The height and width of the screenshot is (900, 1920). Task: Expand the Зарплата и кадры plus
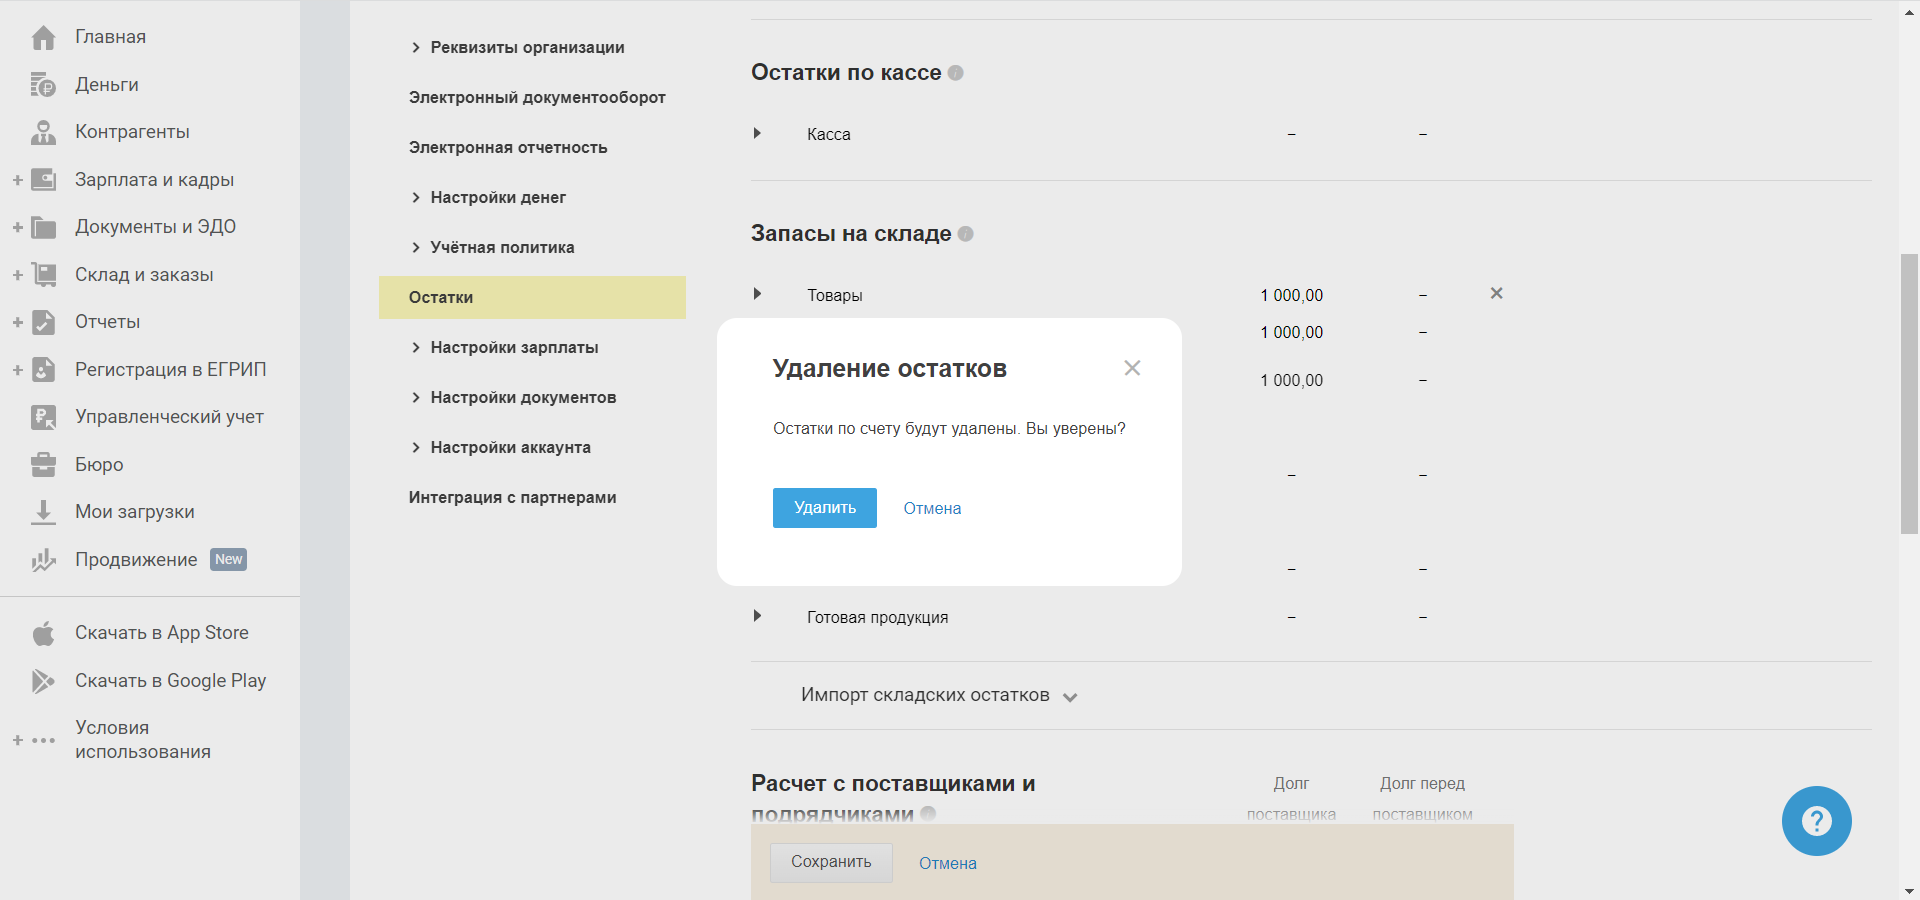coord(17,180)
